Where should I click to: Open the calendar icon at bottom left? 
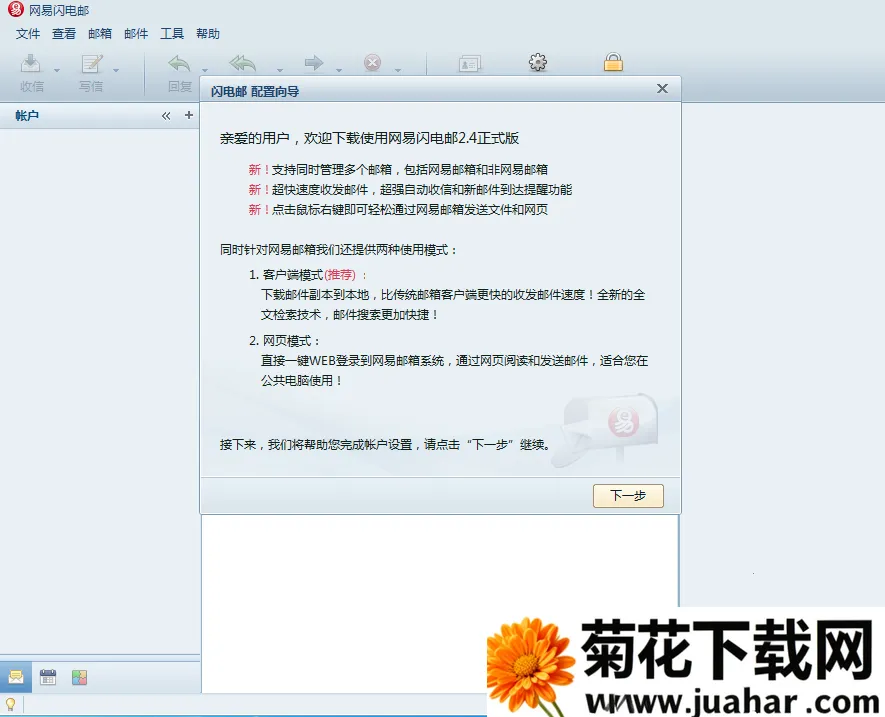pos(47,677)
